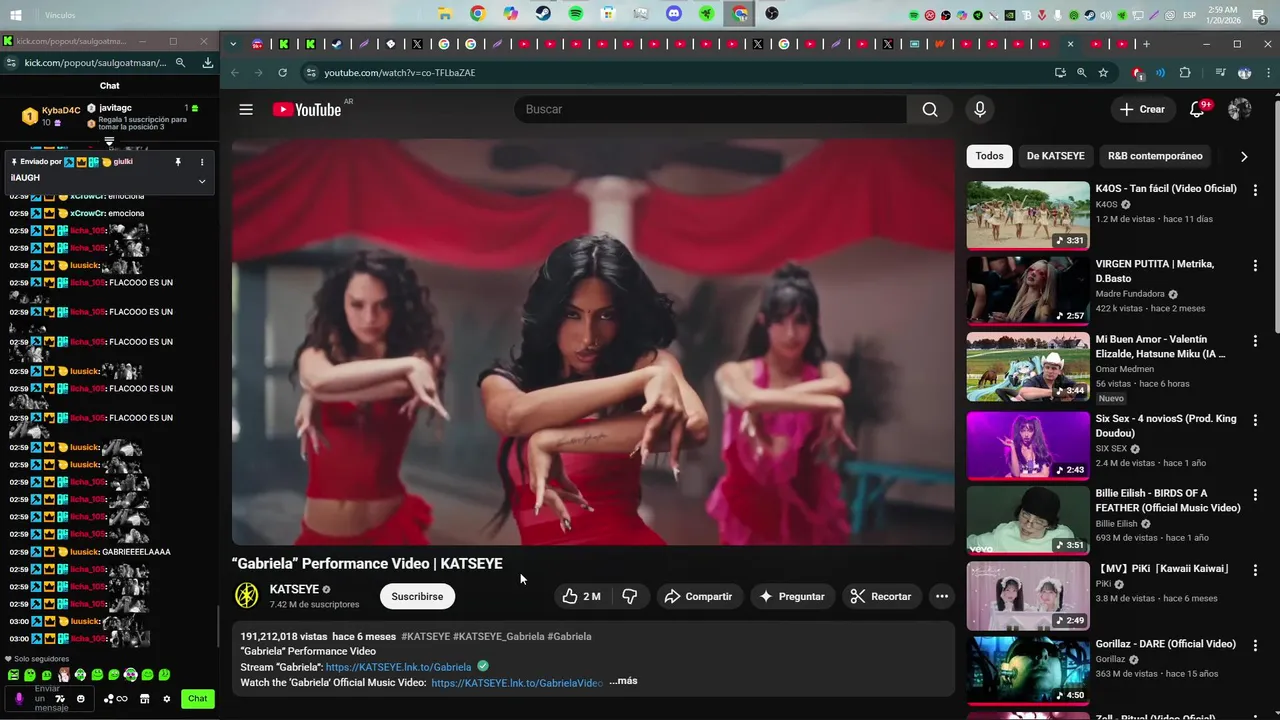Show more filter chips with right arrow
The width and height of the screenshot is (1280, 720).
click(1244, 156)
